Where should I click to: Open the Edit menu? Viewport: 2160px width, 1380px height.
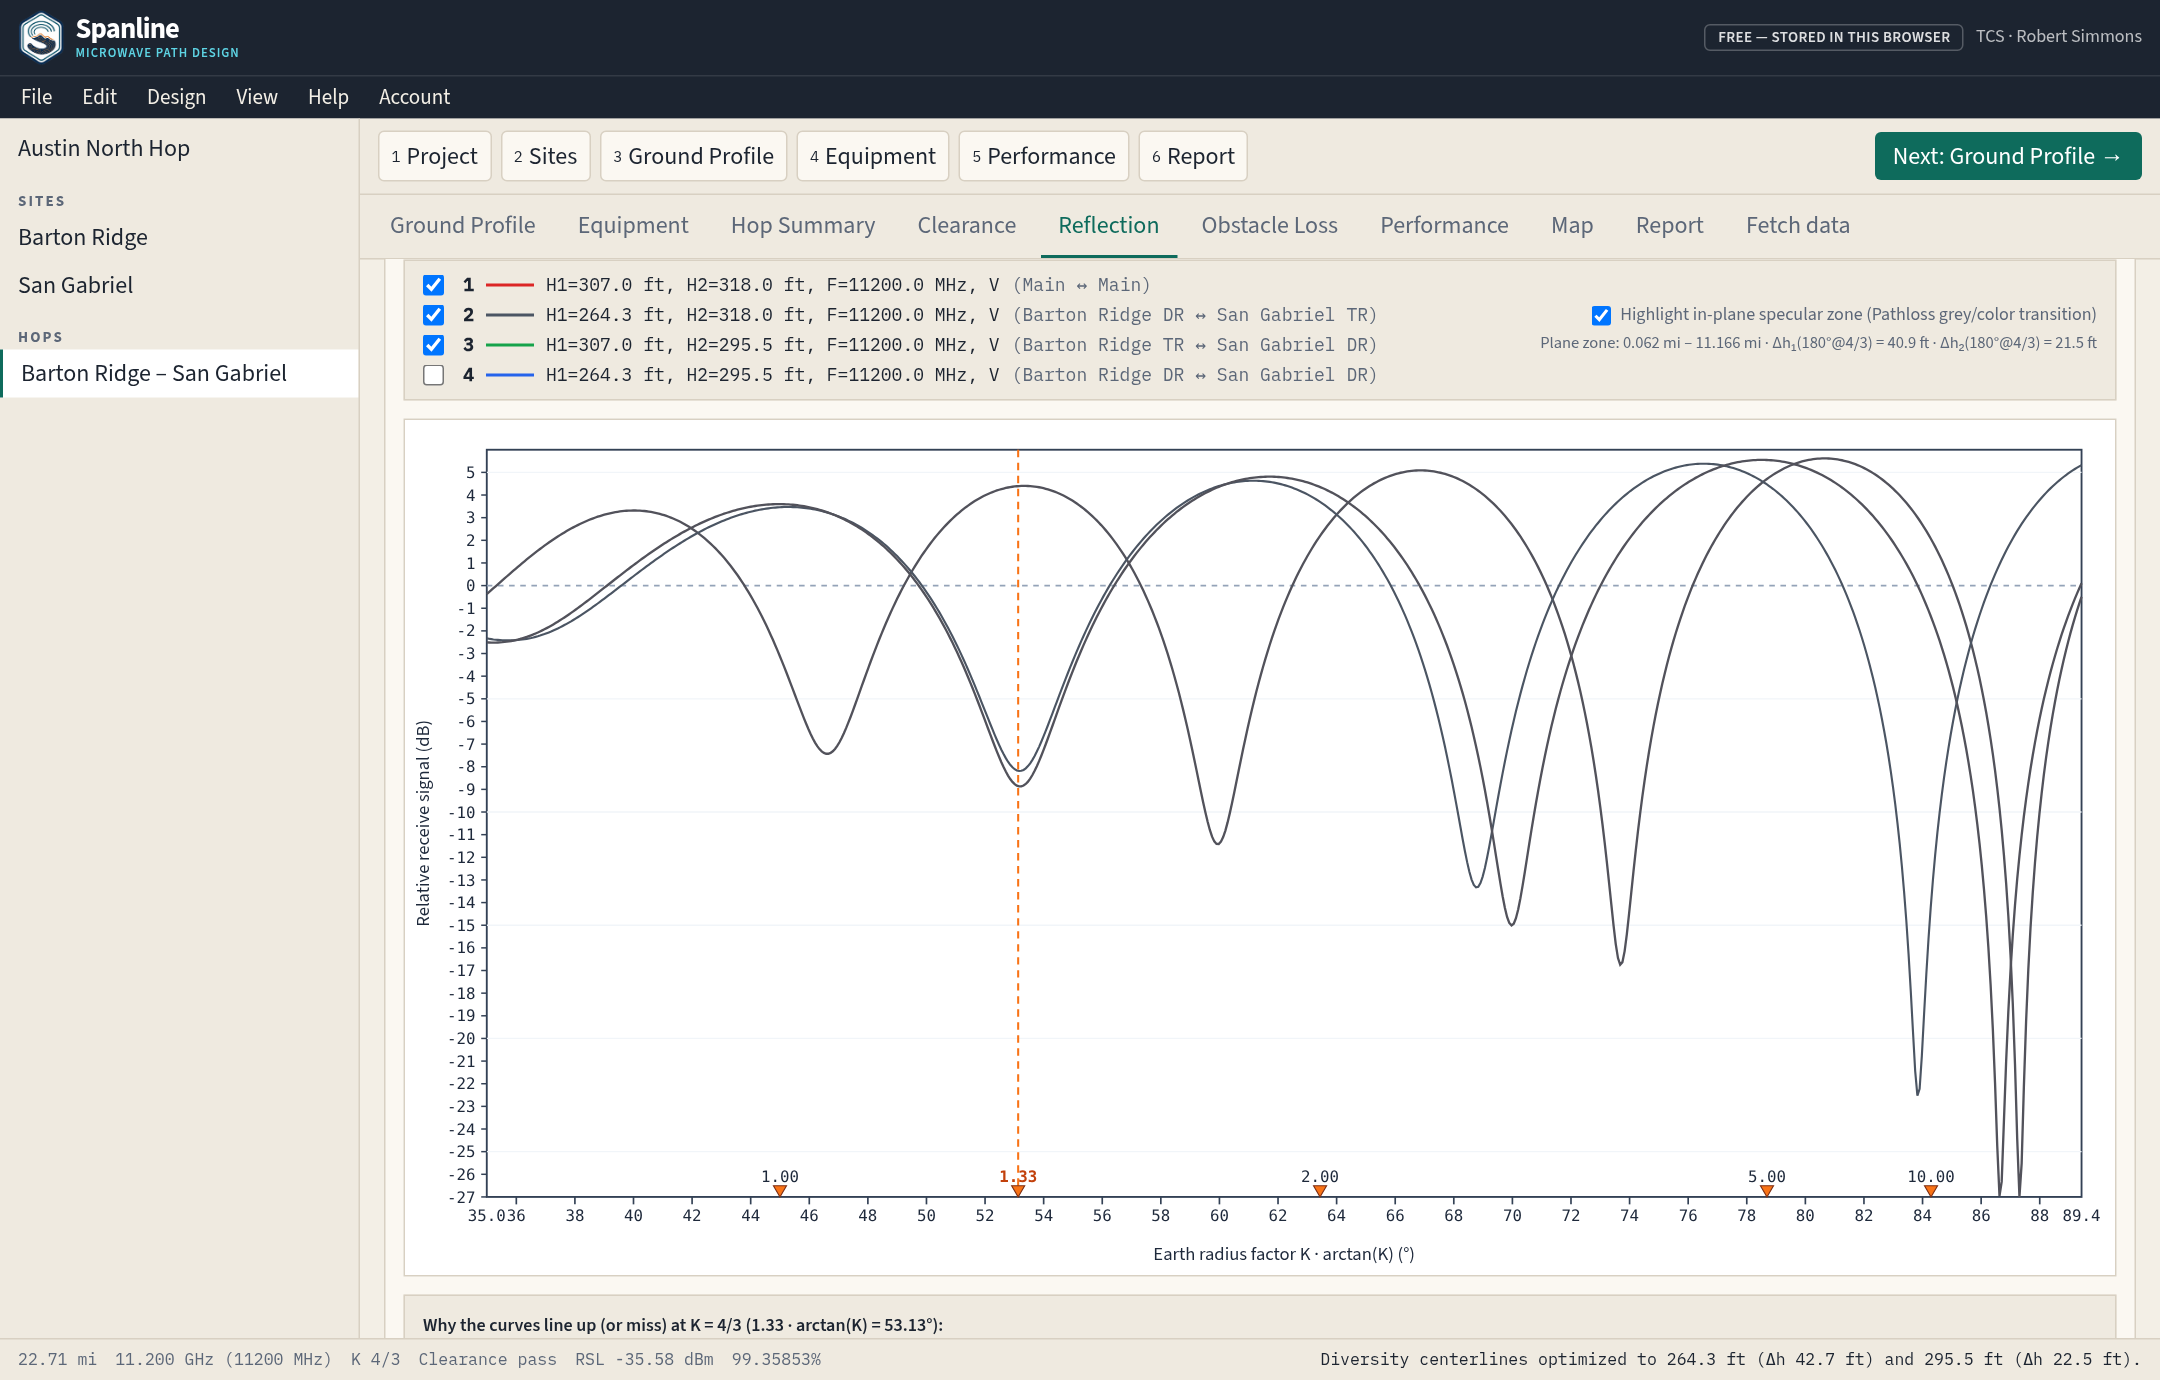(99, 97)
